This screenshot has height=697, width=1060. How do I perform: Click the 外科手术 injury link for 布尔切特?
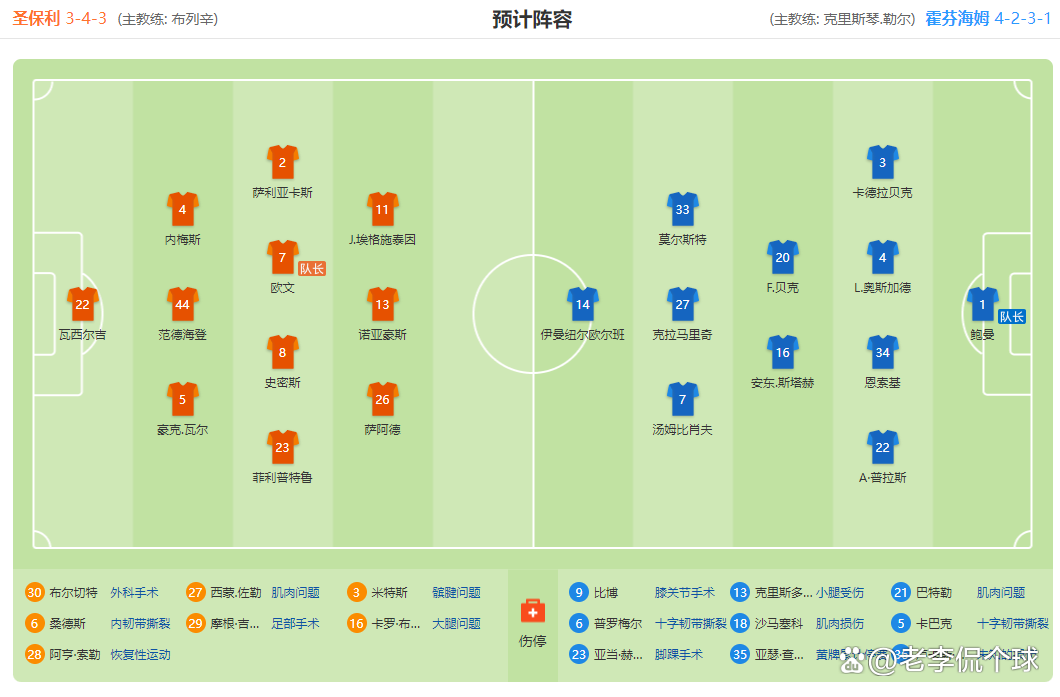(134, 592)
